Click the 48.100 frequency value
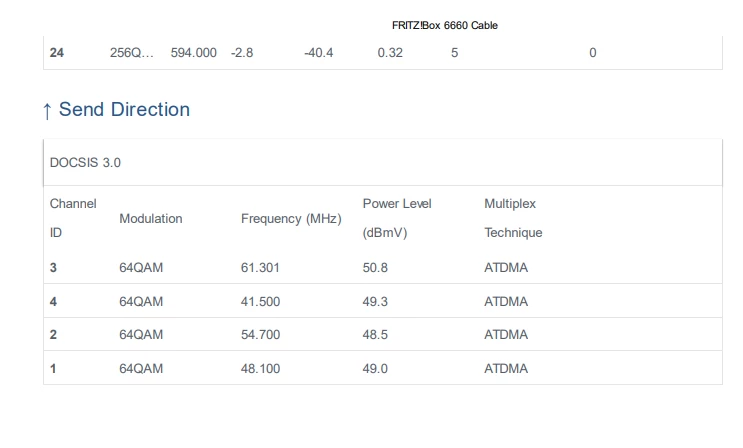The height and width of the screenshot is (448, 743). [261, 368]
